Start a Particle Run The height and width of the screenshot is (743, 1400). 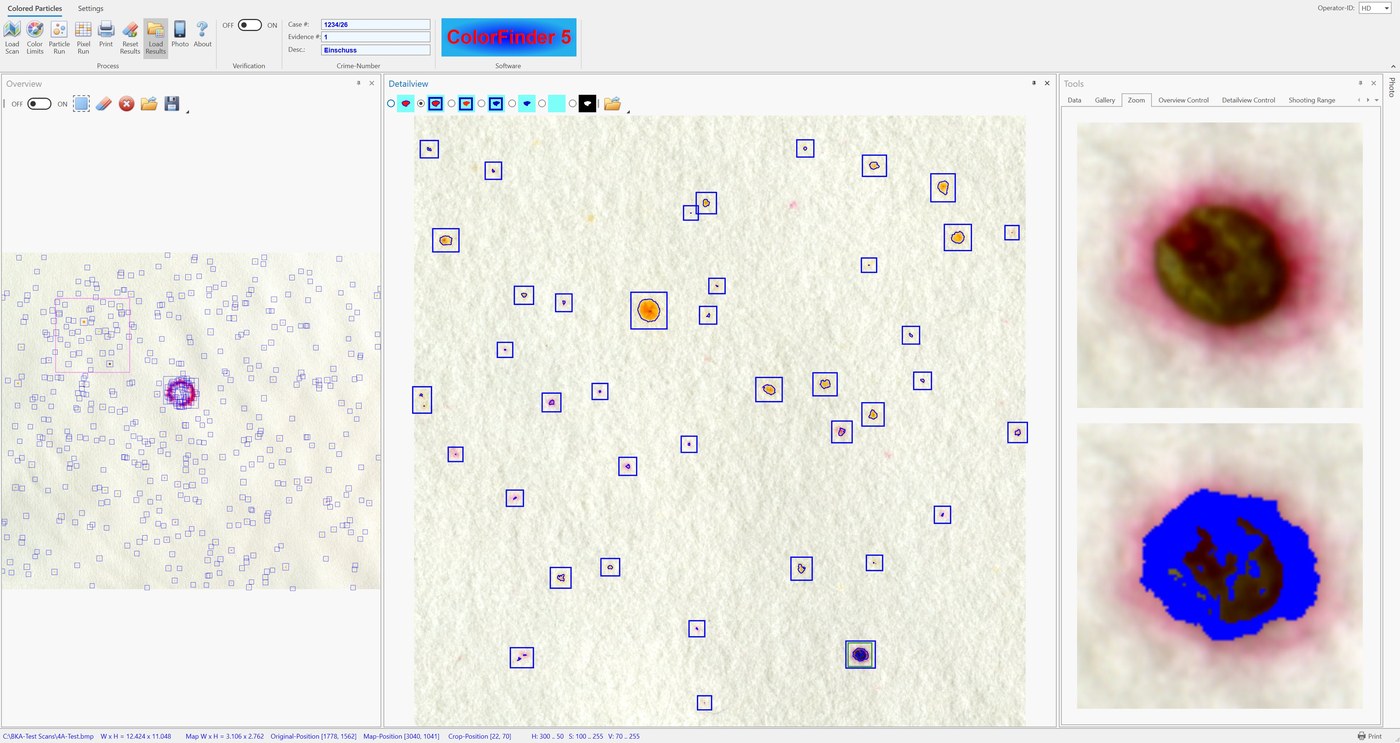59,37
